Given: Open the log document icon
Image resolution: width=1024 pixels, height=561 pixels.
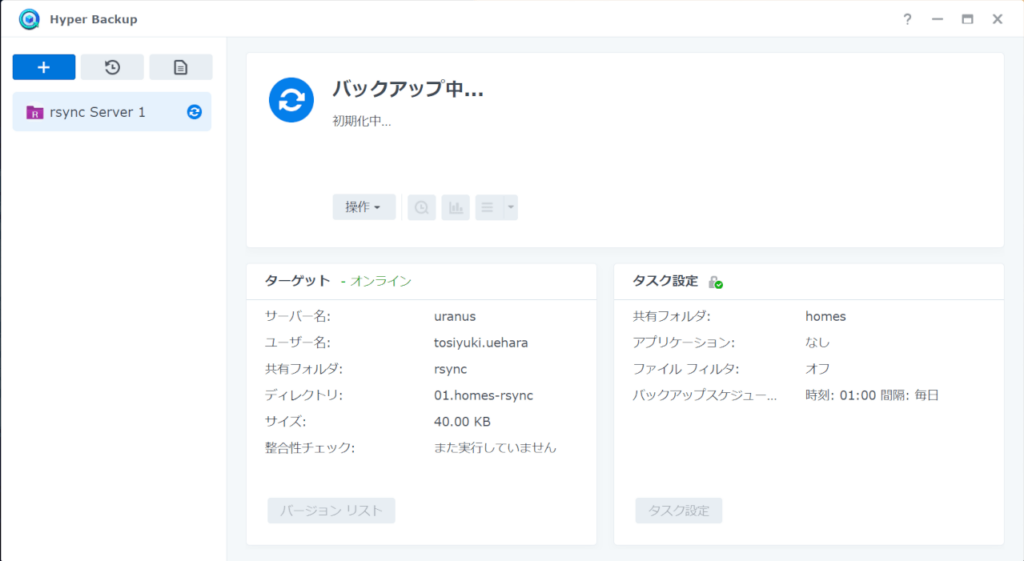Looking at the screenshot, I should (x=180, y=67).
